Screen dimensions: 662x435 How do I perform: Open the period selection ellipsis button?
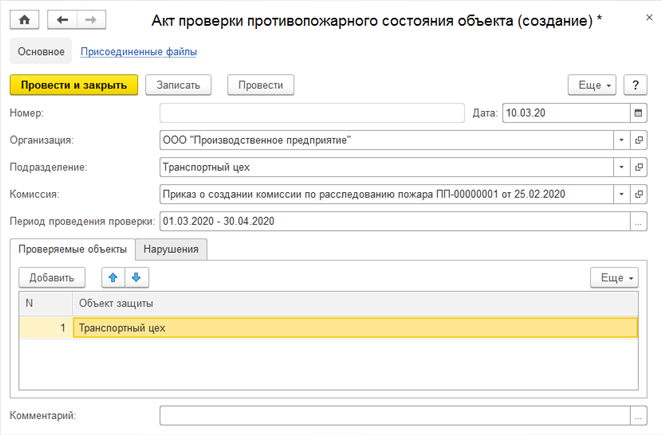pos(638,221)
